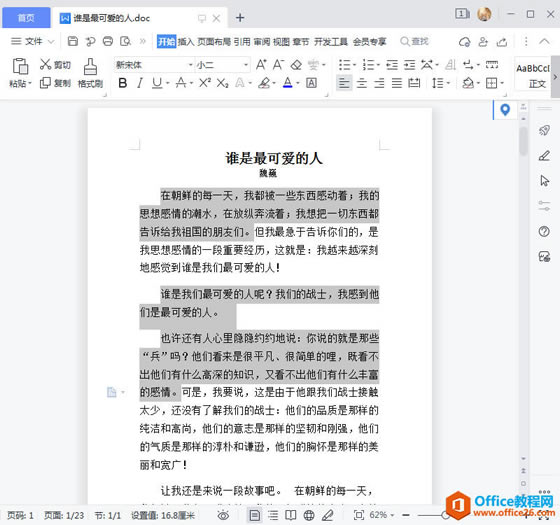
Task: Click the share/export icon
Action: (x=502, y=42)
